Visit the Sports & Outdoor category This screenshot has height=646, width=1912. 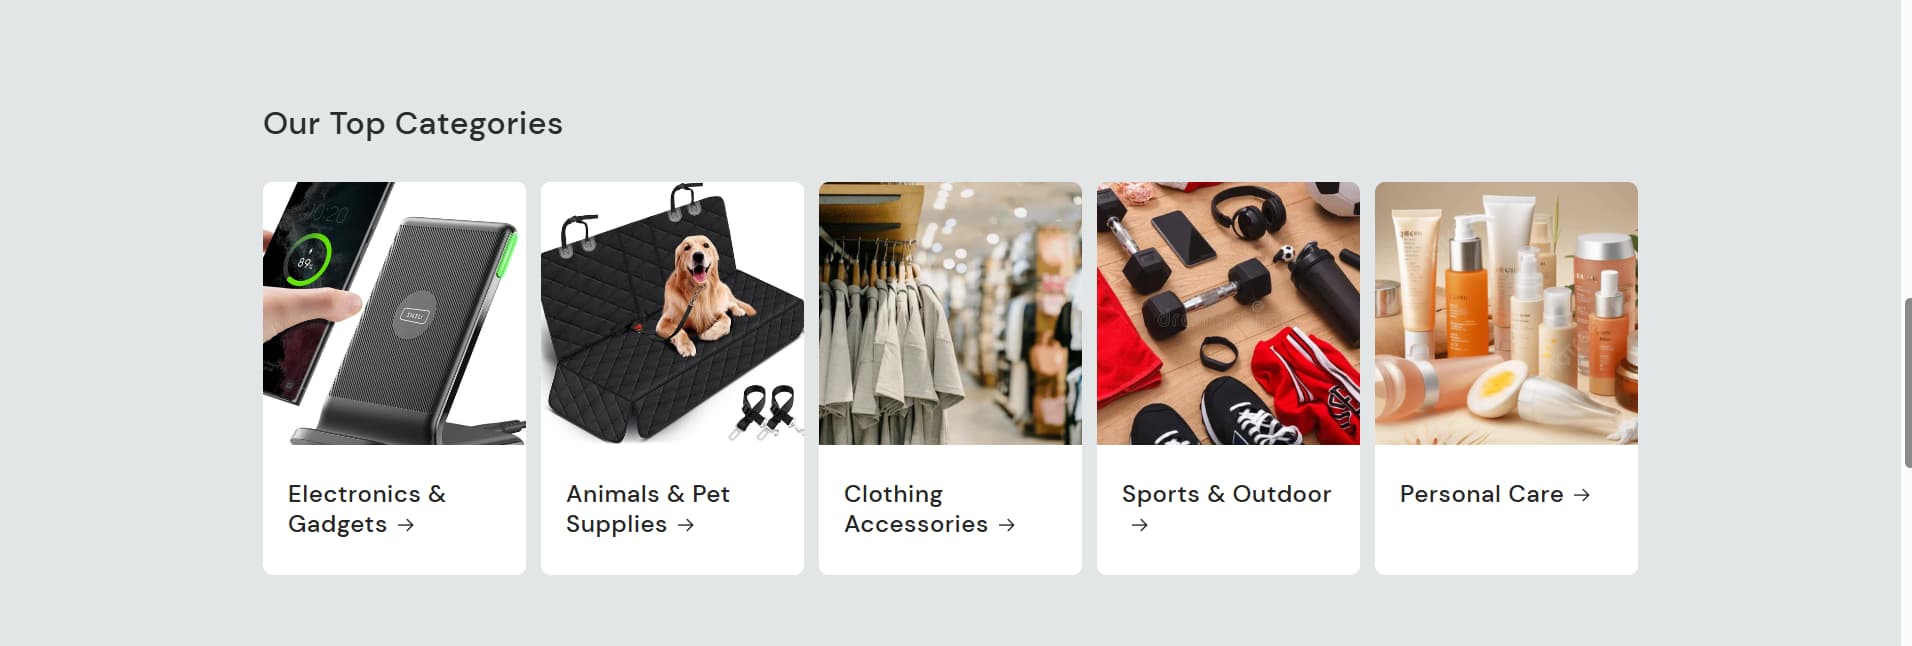point(1226,494)
